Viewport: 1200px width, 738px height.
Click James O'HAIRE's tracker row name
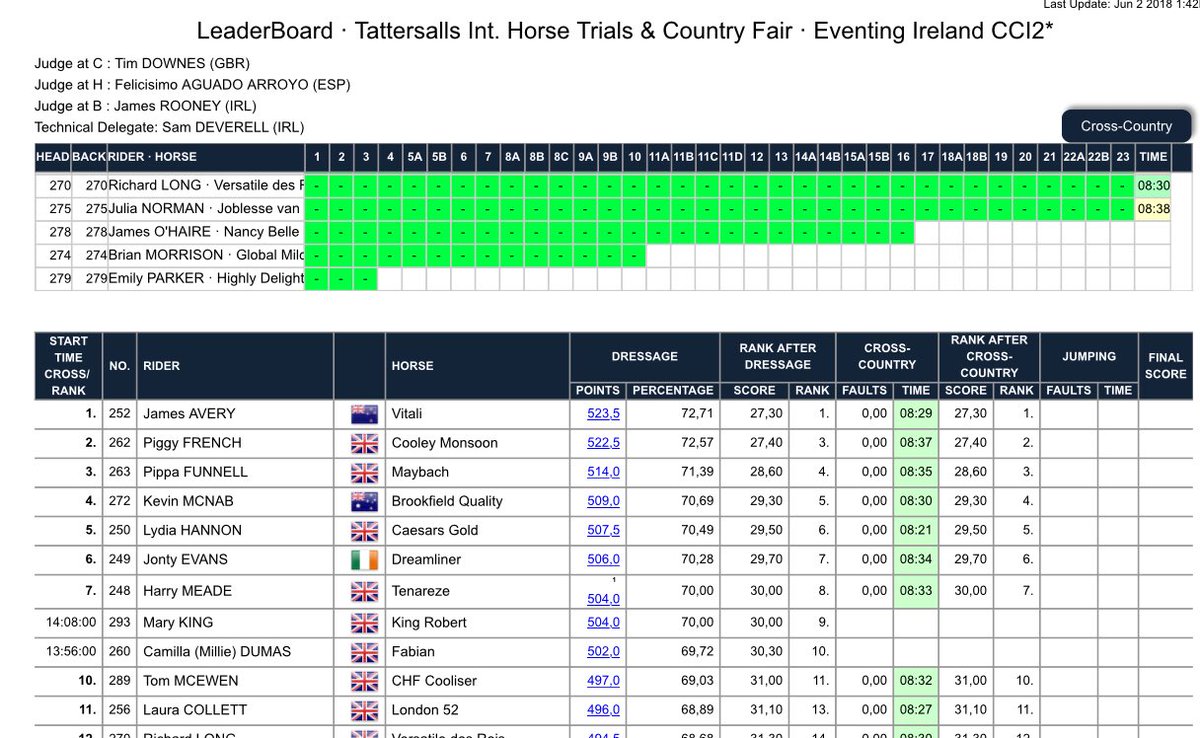(x=206, y=232)
